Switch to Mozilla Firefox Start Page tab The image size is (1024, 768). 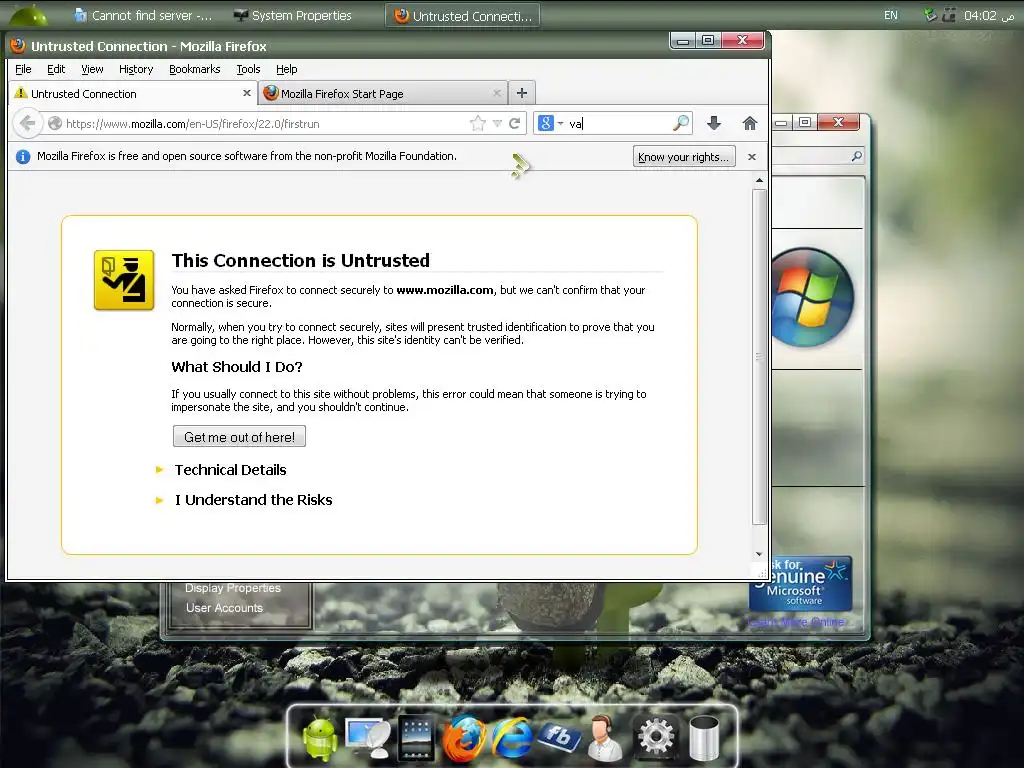[383, 93]
